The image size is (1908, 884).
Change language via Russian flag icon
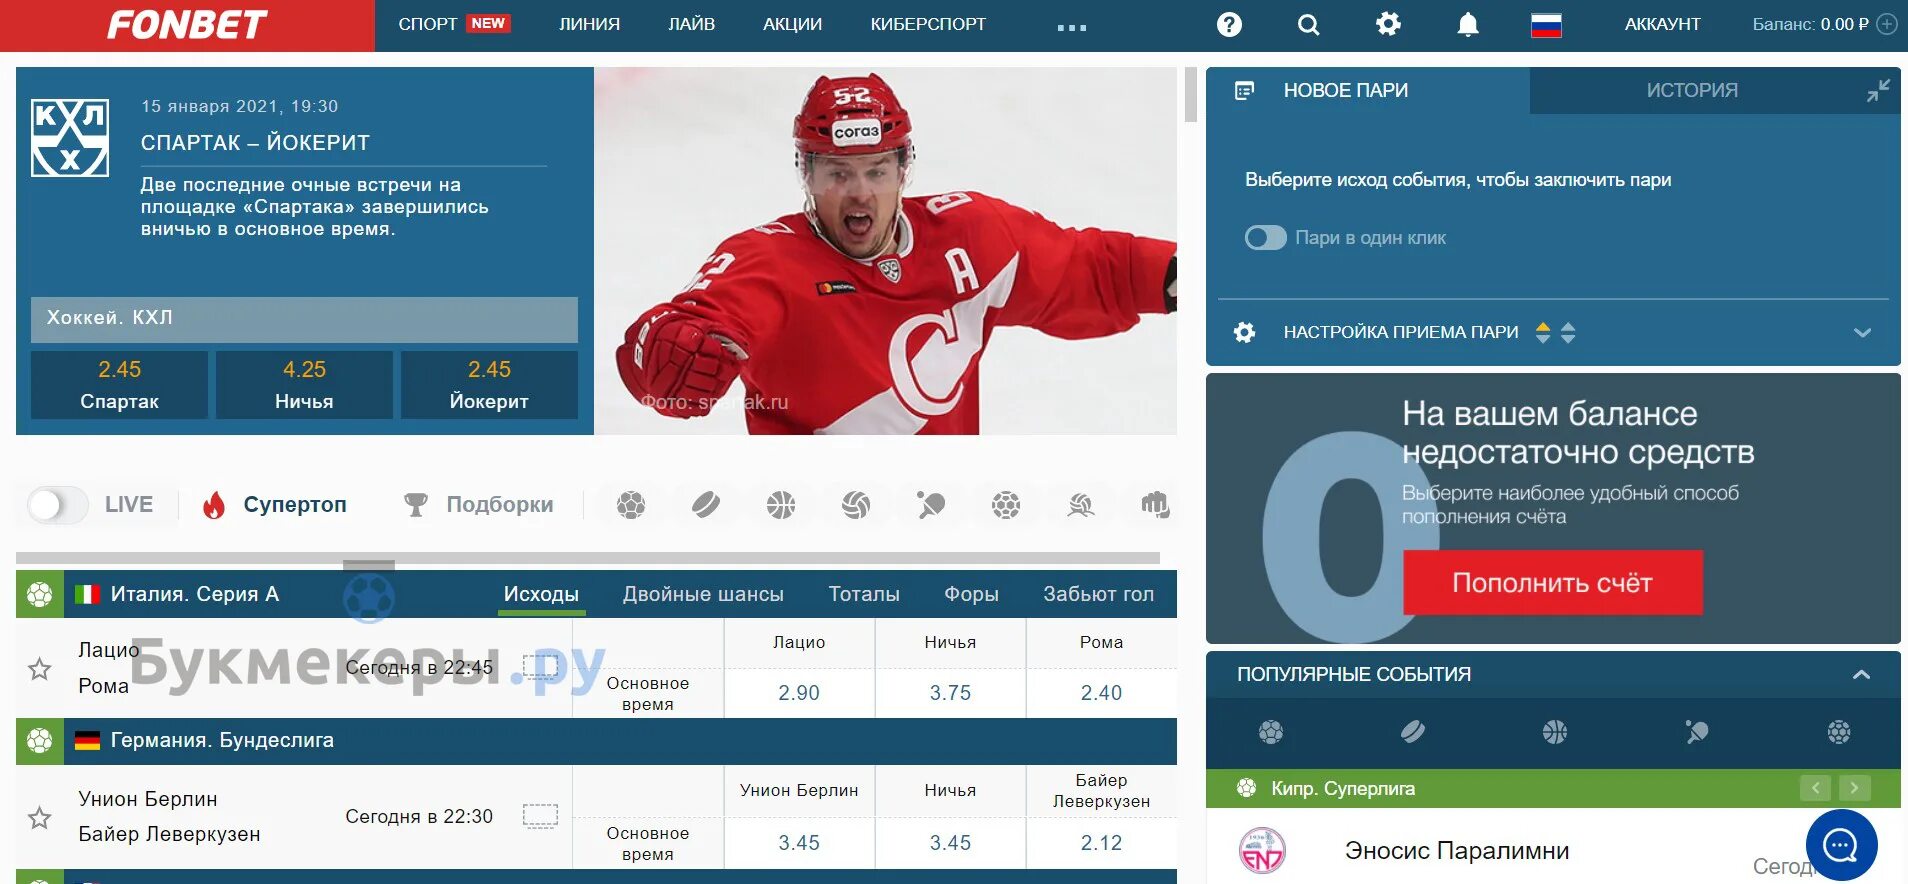[x=1546, y=24]
